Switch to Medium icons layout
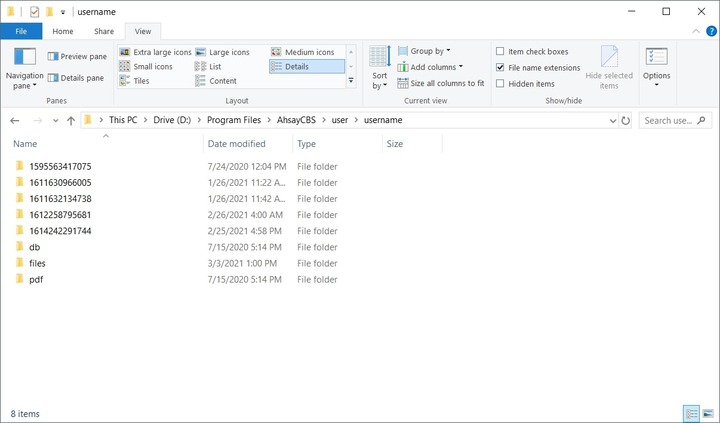The width and height of the screenshot is (720, 423). click(303, 52)
